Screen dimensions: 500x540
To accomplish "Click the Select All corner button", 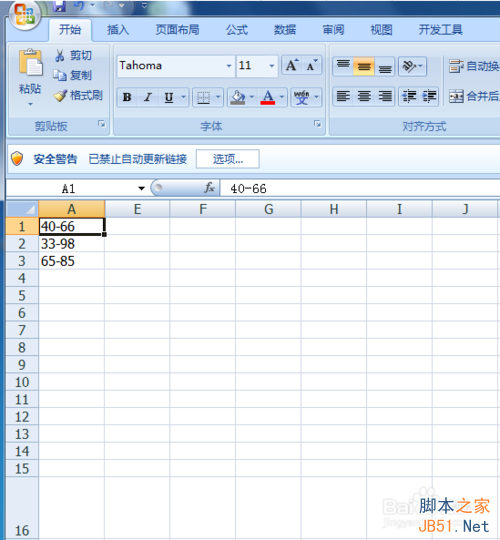I will coord(23,209).
